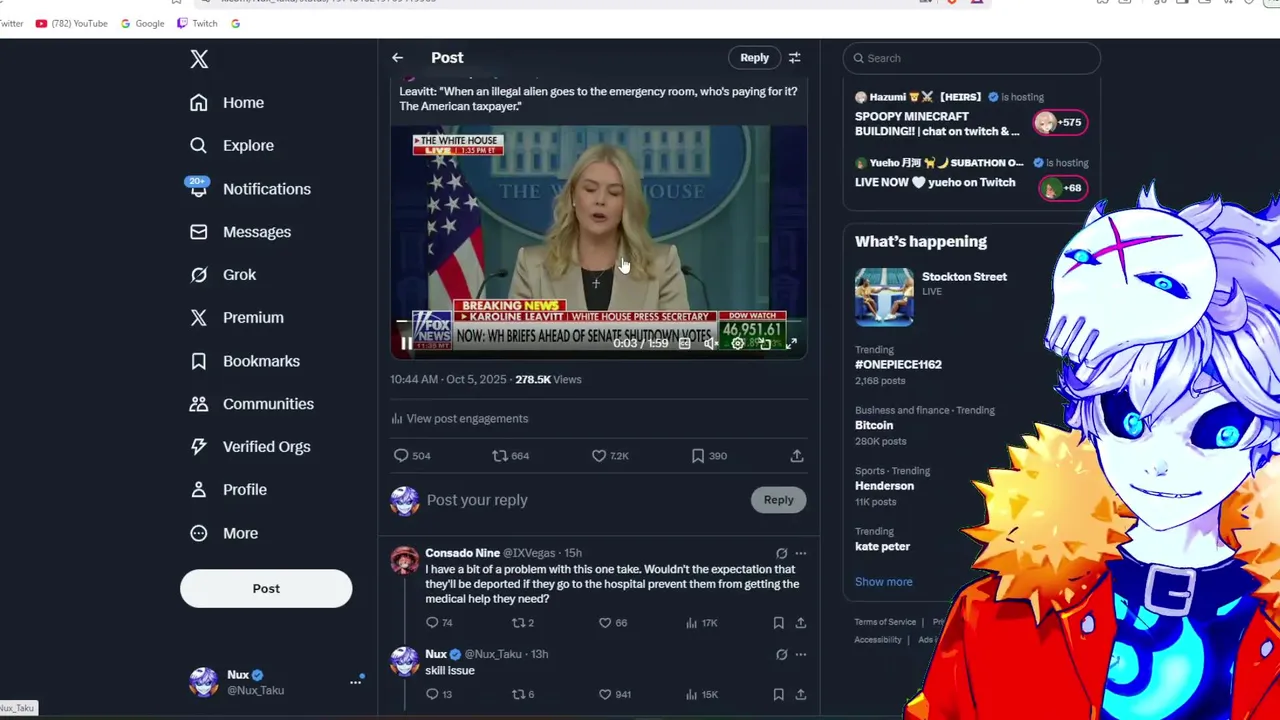Open the YouTube bookmark in browser bar

pyautogui.click(x=71, y=23)
